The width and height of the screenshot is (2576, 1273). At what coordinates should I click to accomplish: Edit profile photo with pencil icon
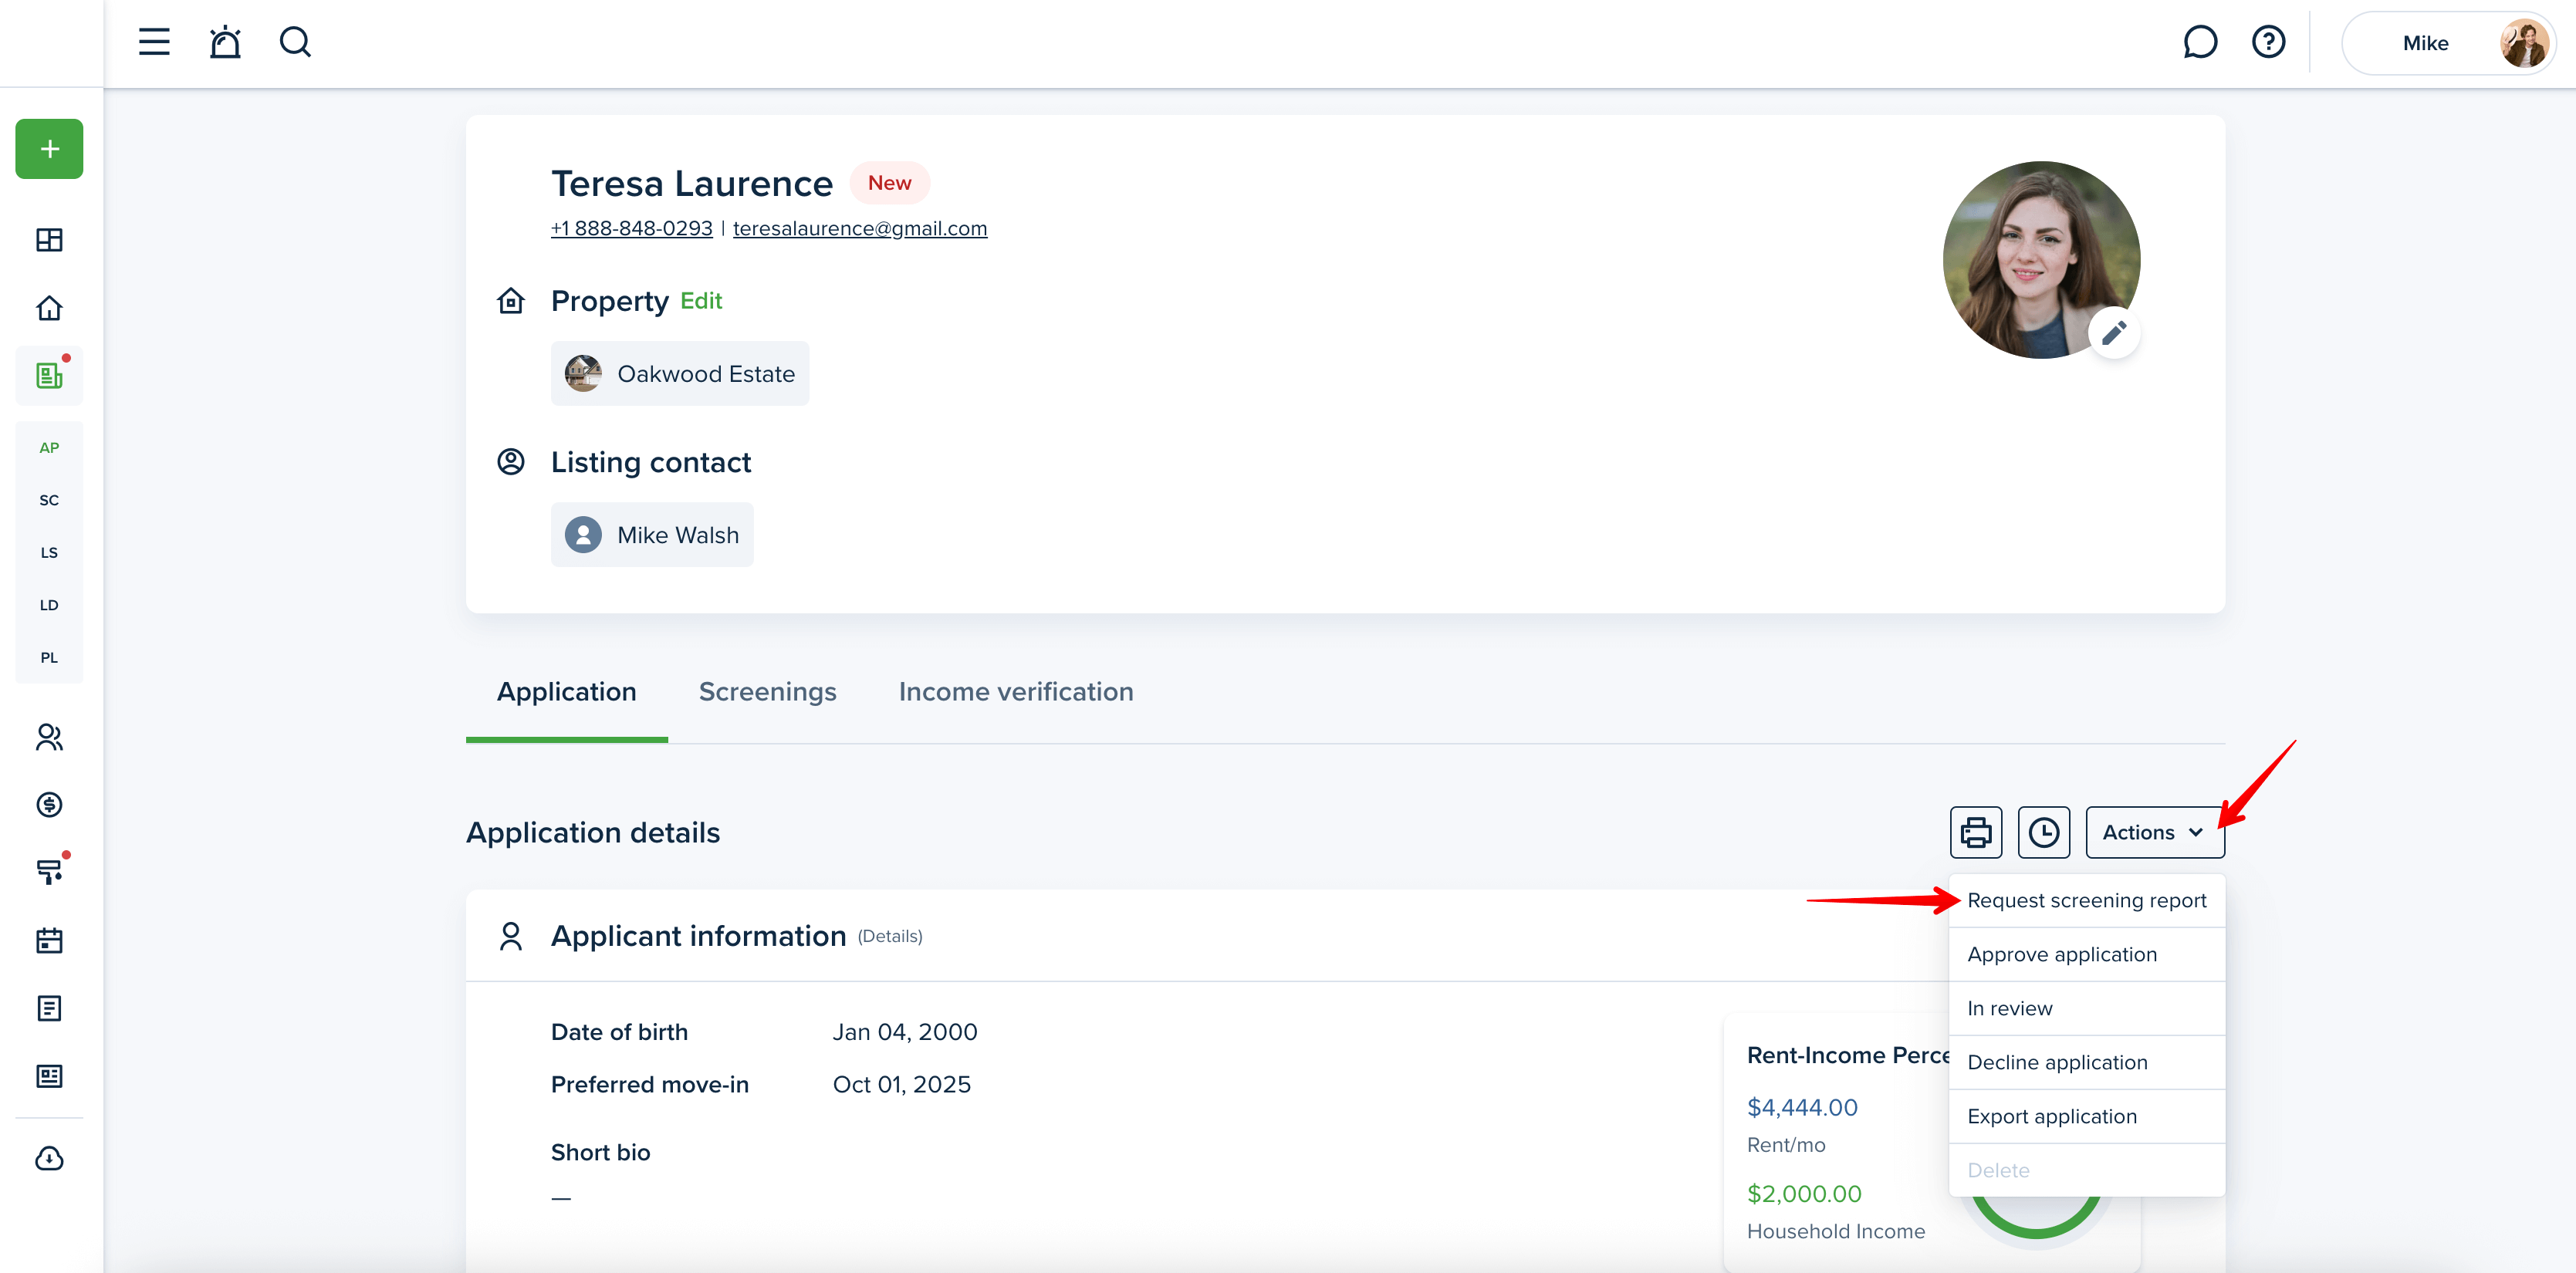click(2114, 333)
